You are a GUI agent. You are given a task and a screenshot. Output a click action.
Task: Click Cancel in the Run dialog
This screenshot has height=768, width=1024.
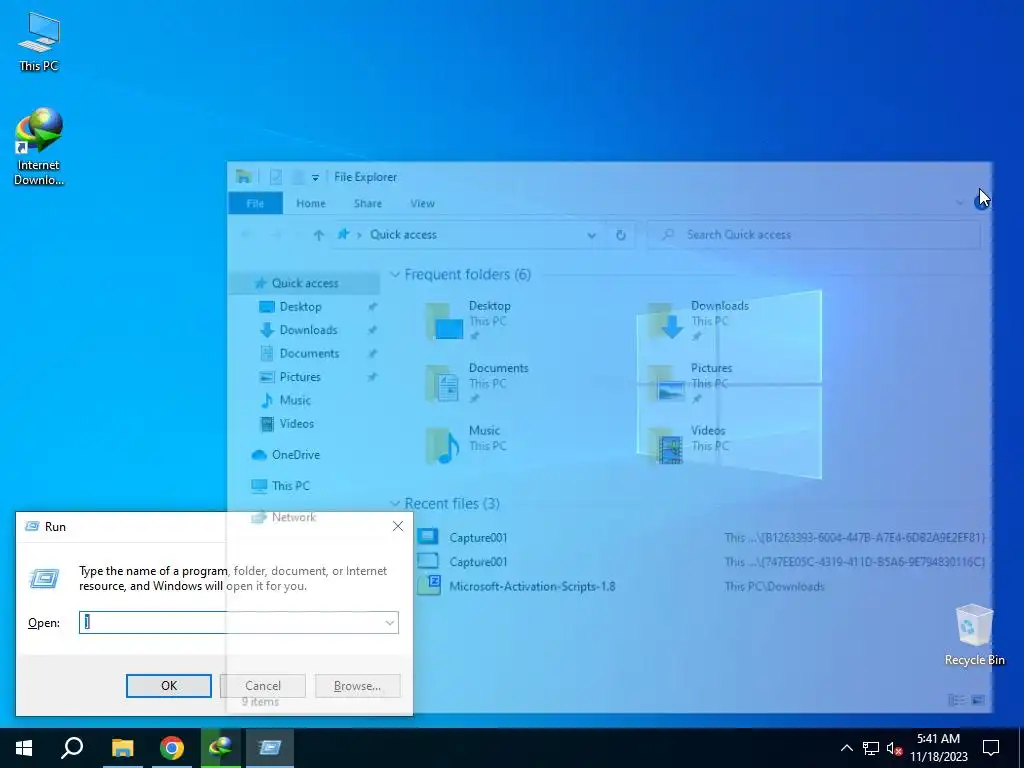pyautogui.click(x=263, y=686)
